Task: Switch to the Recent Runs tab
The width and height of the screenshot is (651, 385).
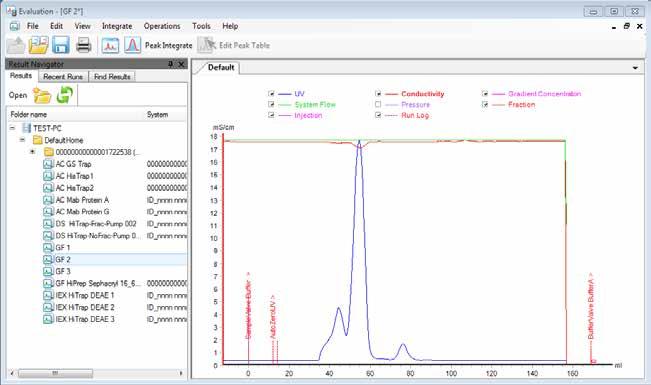Action: point(63,77)
